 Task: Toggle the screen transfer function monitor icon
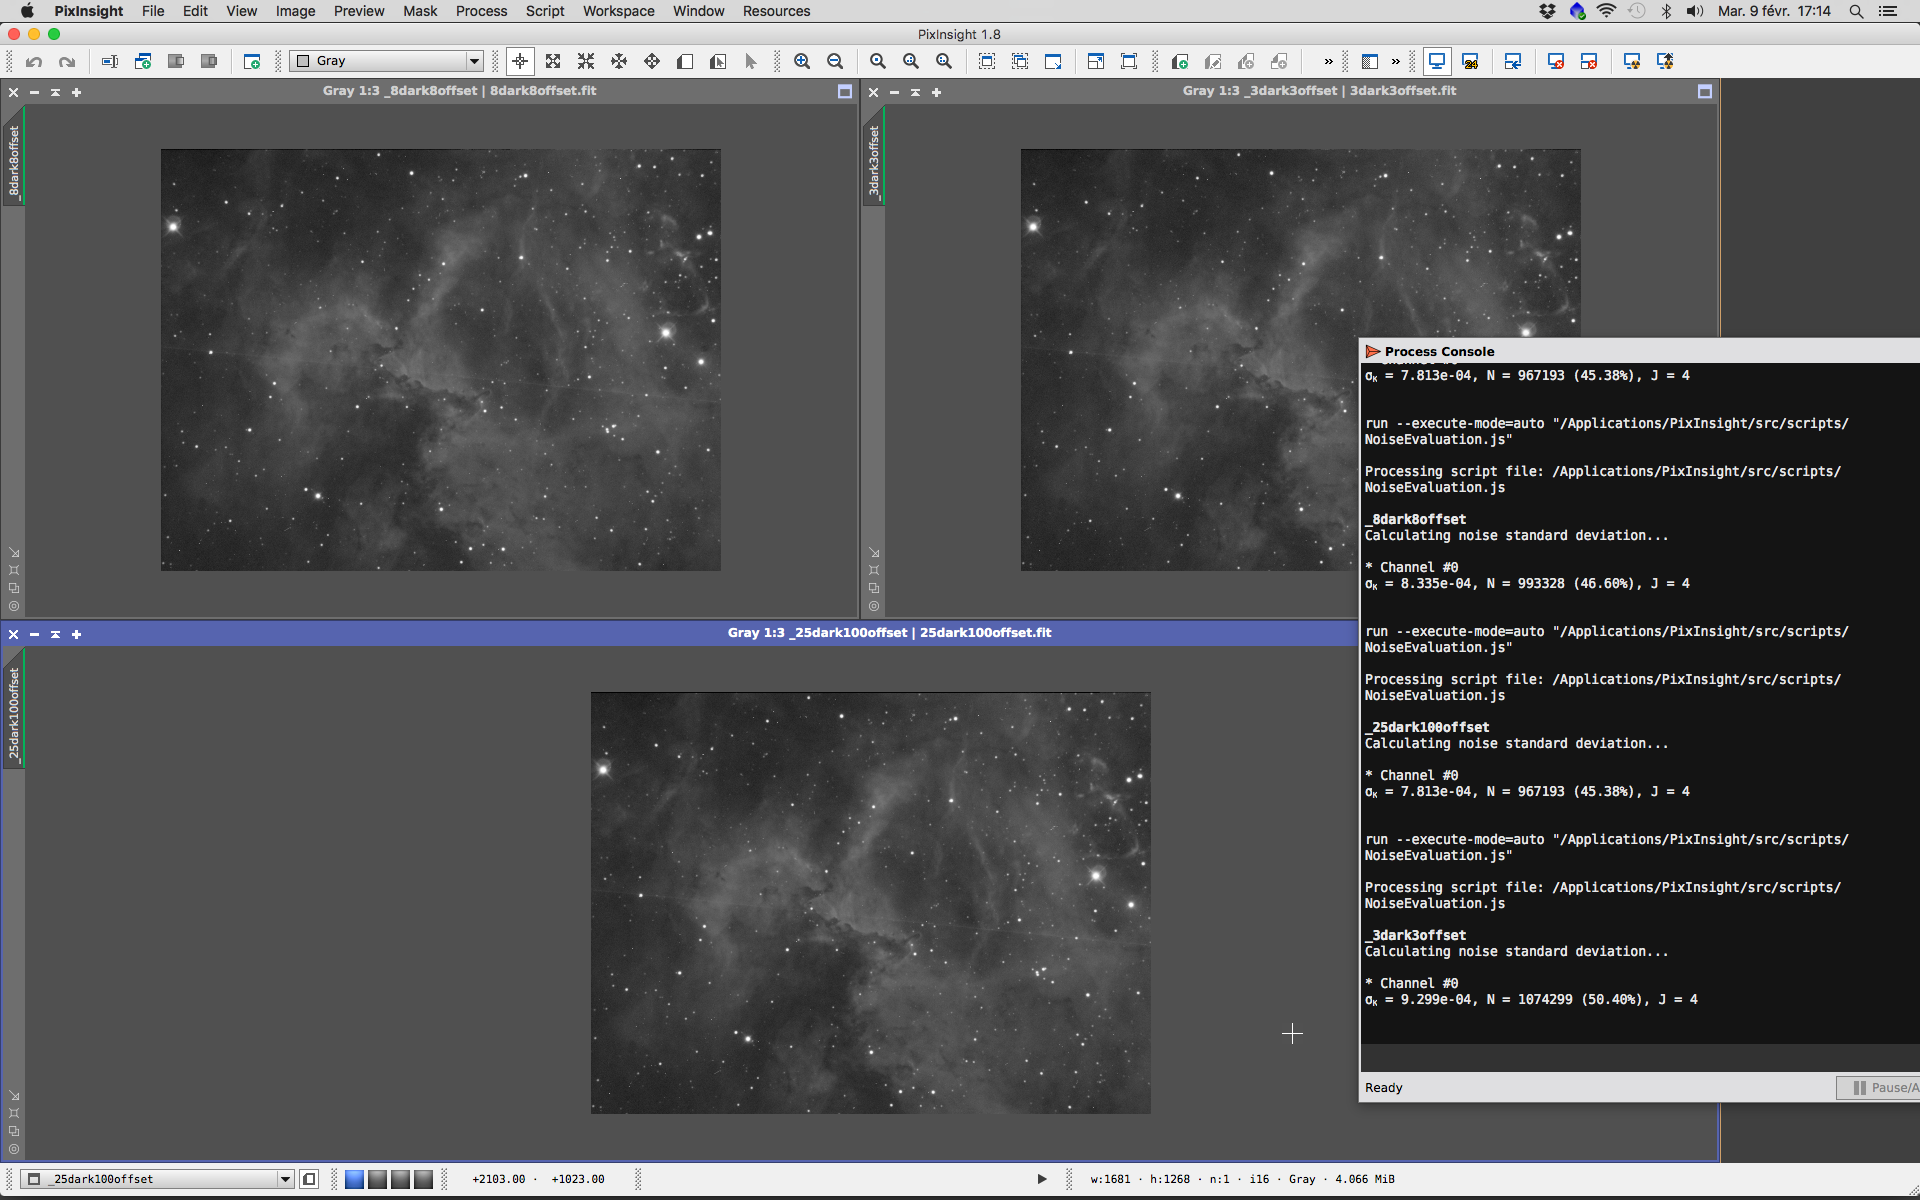point(1437,61)
